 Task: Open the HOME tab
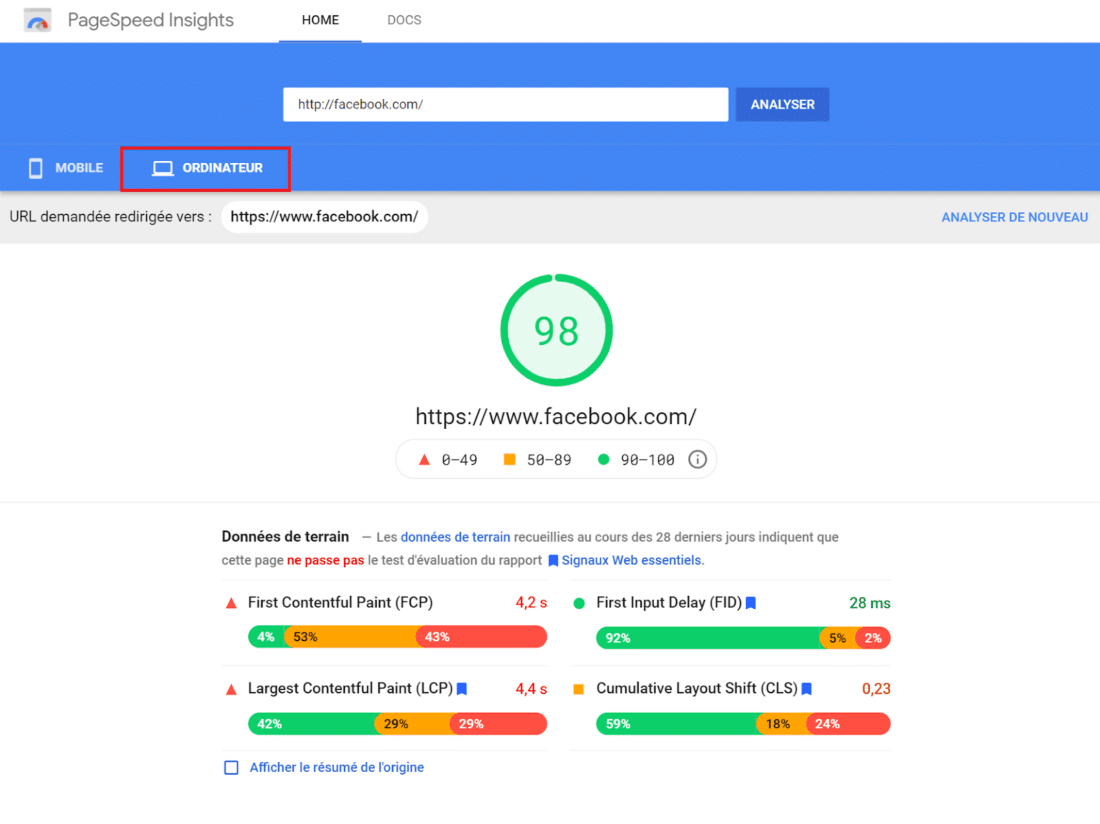[x=320, y=20]
